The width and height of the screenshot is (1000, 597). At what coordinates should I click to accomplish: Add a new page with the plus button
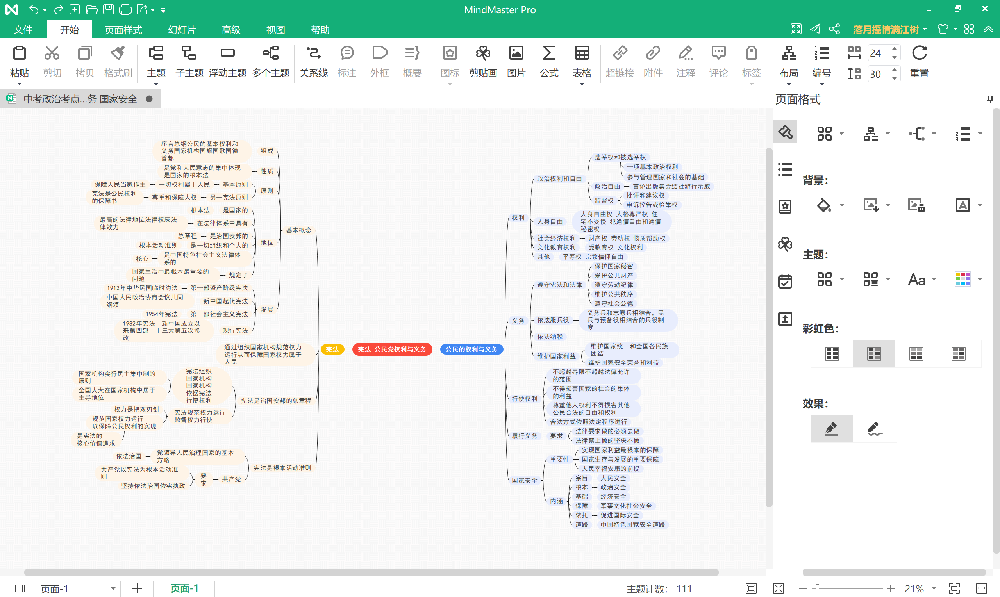click(137, 588)
